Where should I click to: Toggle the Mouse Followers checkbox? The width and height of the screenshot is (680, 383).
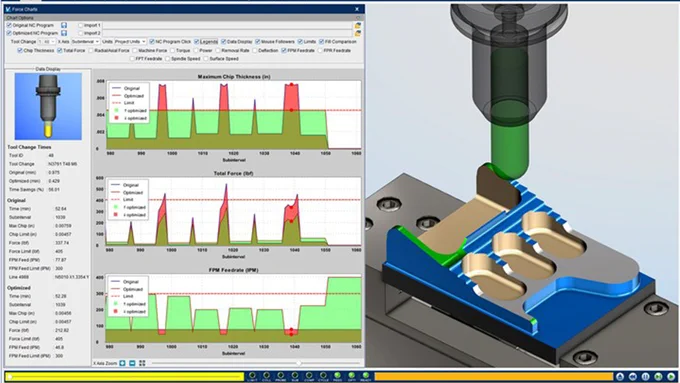tap(258, 42)
